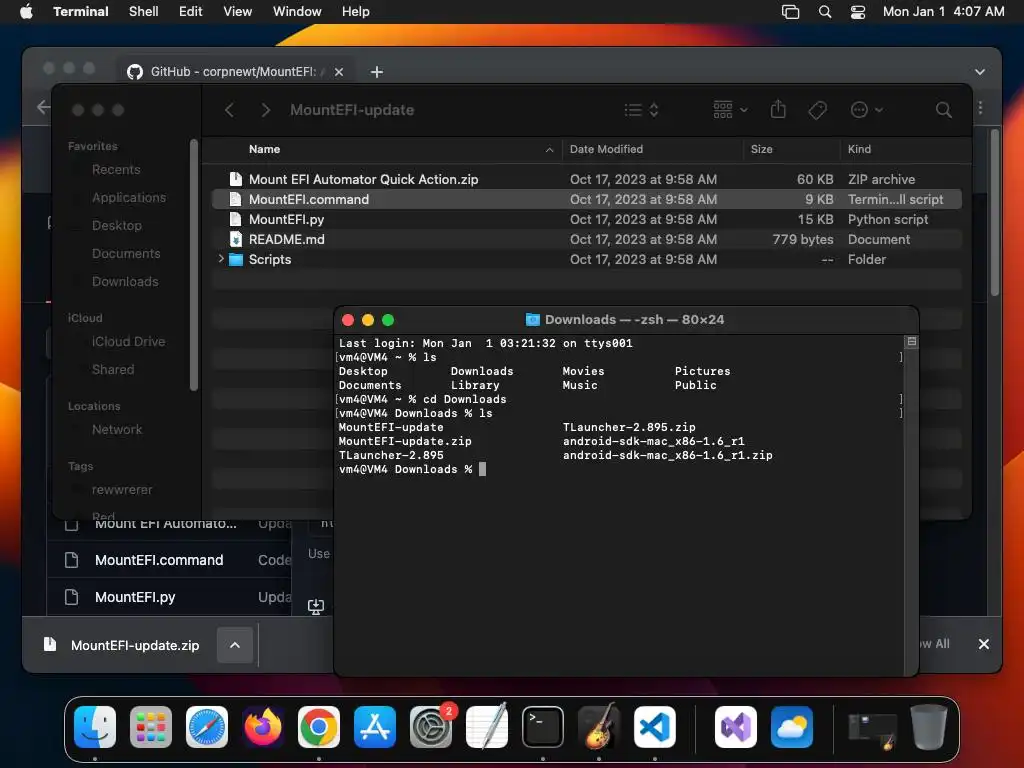Open System Settings from the Dock
The height and width of the screenshot is (768, 1024).
point(431,727)
